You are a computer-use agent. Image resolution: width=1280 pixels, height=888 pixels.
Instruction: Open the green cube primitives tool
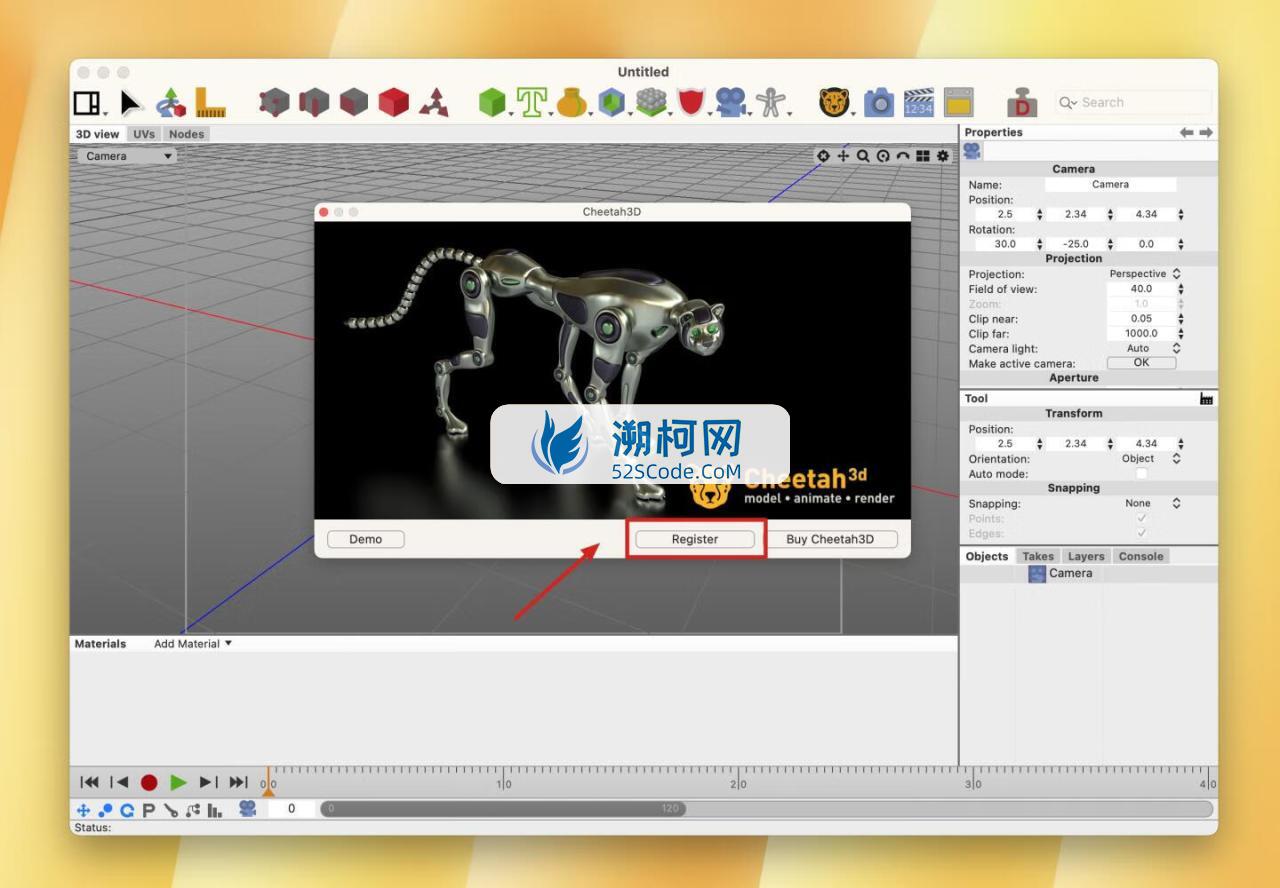pyautogui.click(x=492, y=102)
